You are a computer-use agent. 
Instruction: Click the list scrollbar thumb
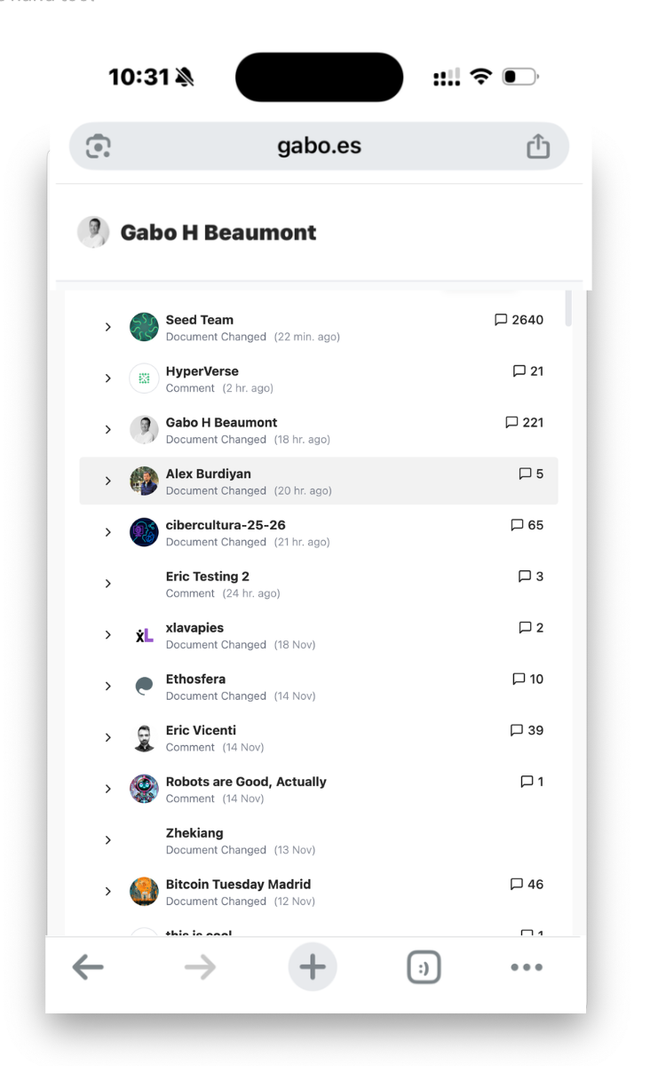pos(569,308)
